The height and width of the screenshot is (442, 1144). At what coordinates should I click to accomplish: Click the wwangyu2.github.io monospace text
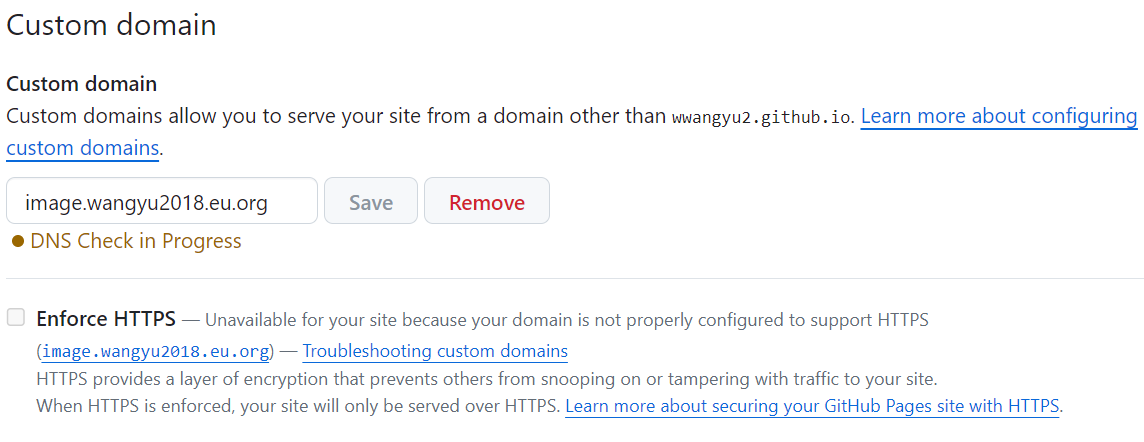(762, 117)
